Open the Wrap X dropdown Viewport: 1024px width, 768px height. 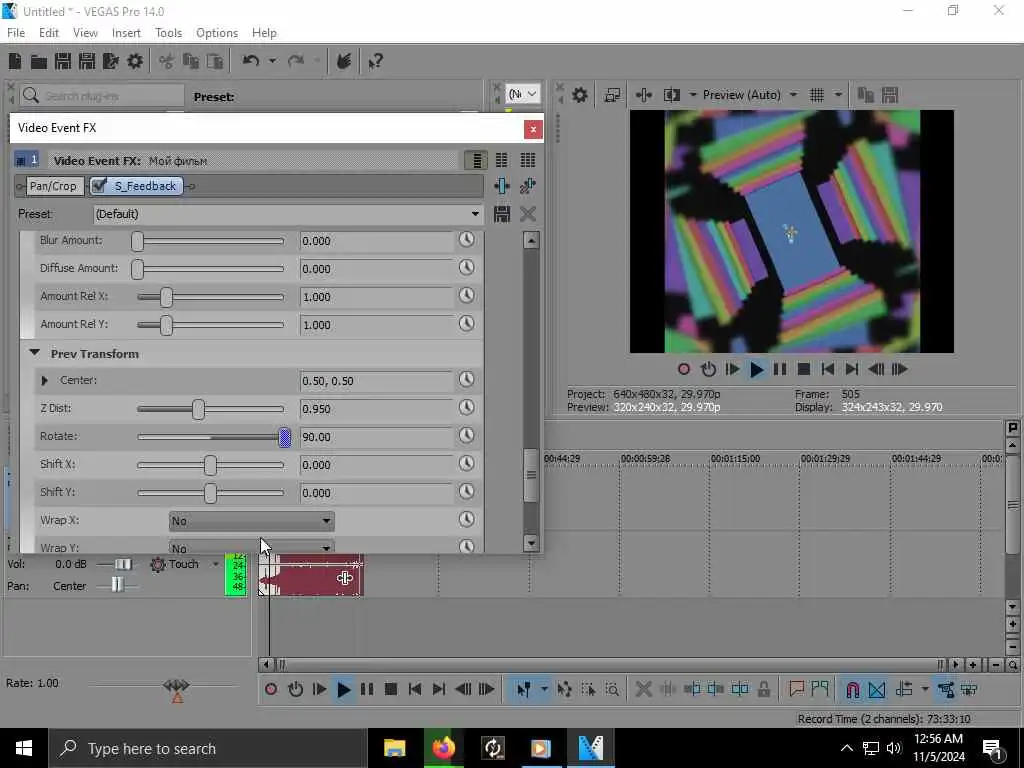[251, 520]
